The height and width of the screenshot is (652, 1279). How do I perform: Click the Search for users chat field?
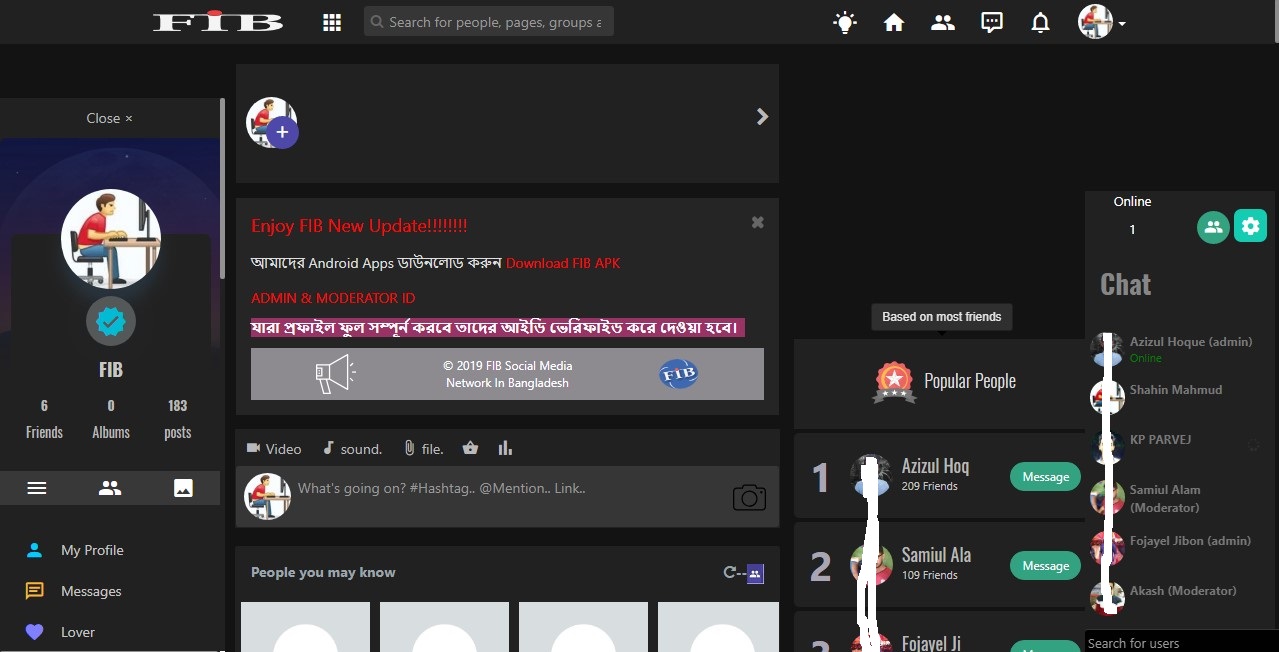click(x=1181, y=642)
